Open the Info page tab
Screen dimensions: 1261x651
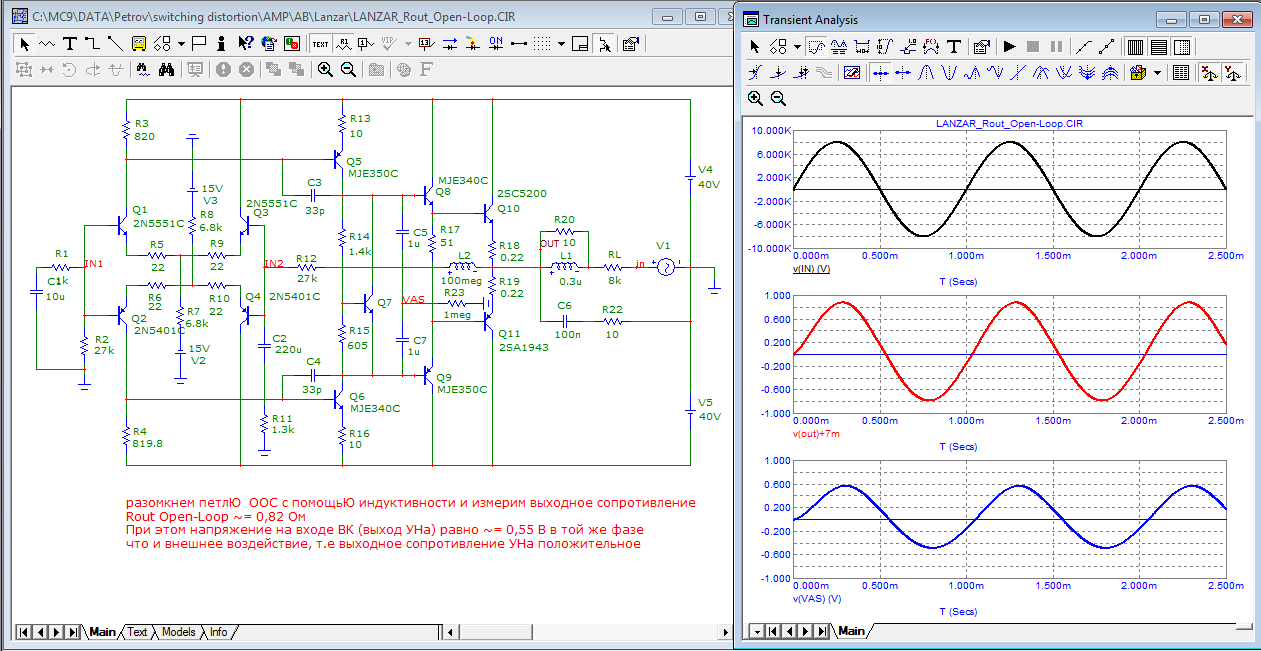pyautogui.click(x=218, y=632)
